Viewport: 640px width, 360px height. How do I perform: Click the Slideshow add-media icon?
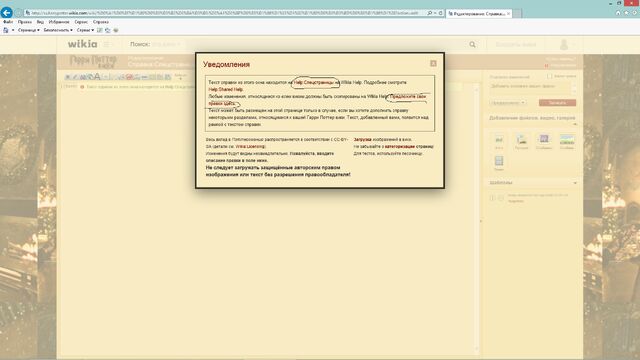pos(544,142)
